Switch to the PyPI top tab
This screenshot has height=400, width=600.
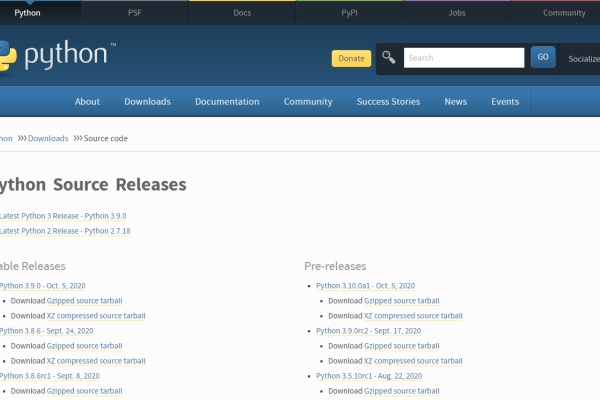click(349, 13)
